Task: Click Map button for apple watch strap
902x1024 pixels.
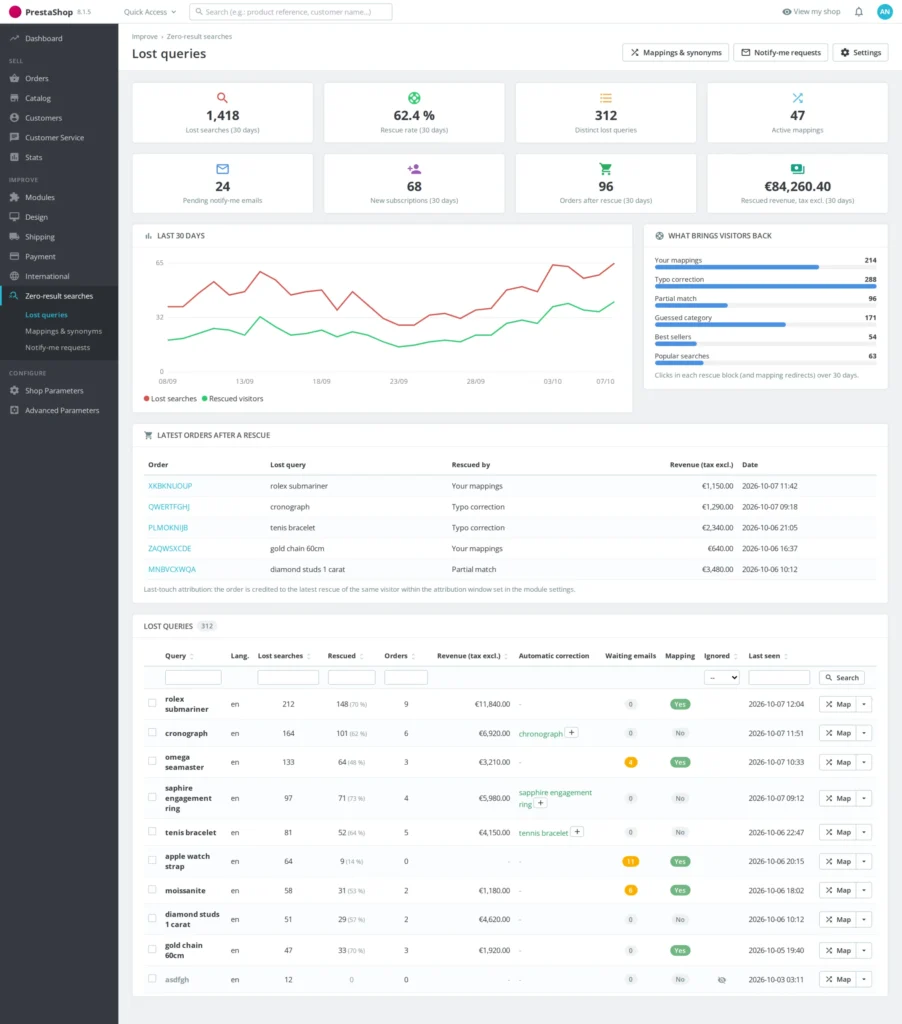Action: [x=837, y=861]
